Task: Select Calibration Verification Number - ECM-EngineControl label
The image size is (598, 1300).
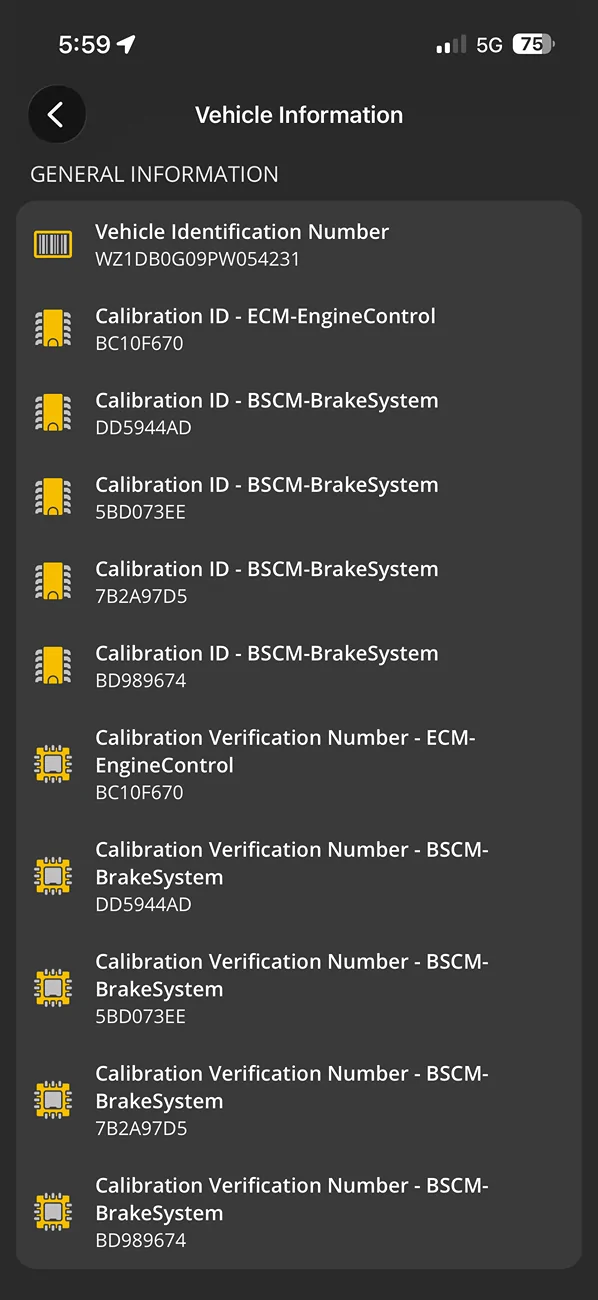Action: pyautogui.click(x=285, y=751)
